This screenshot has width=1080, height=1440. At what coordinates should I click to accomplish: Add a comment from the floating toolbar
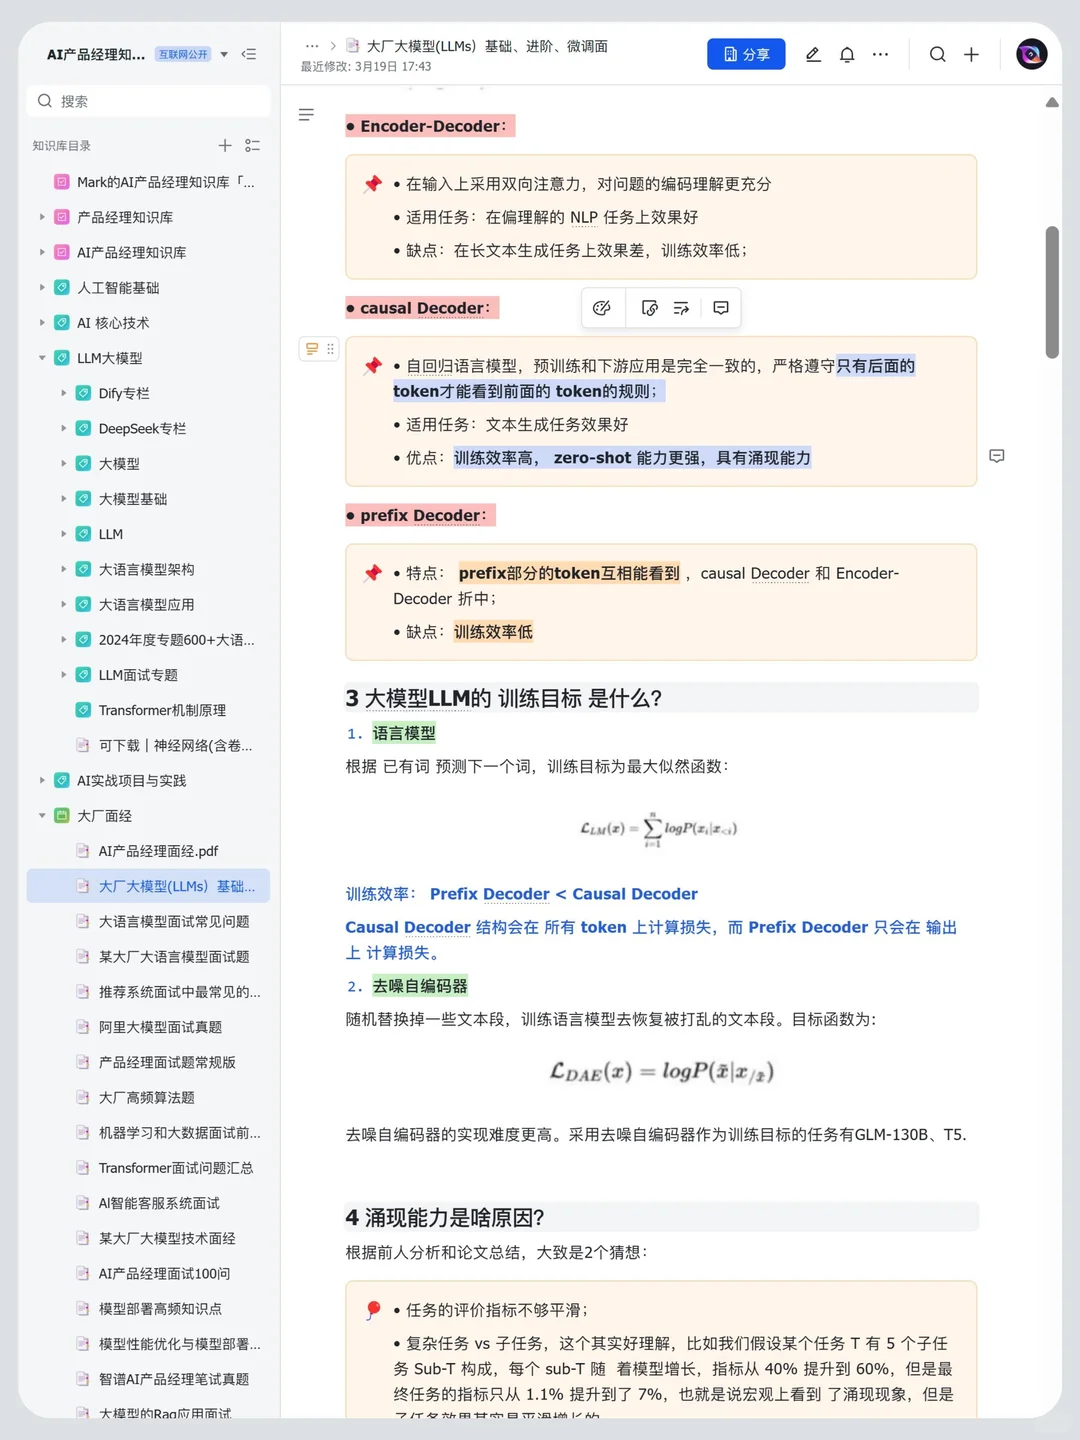pos(722,307)
